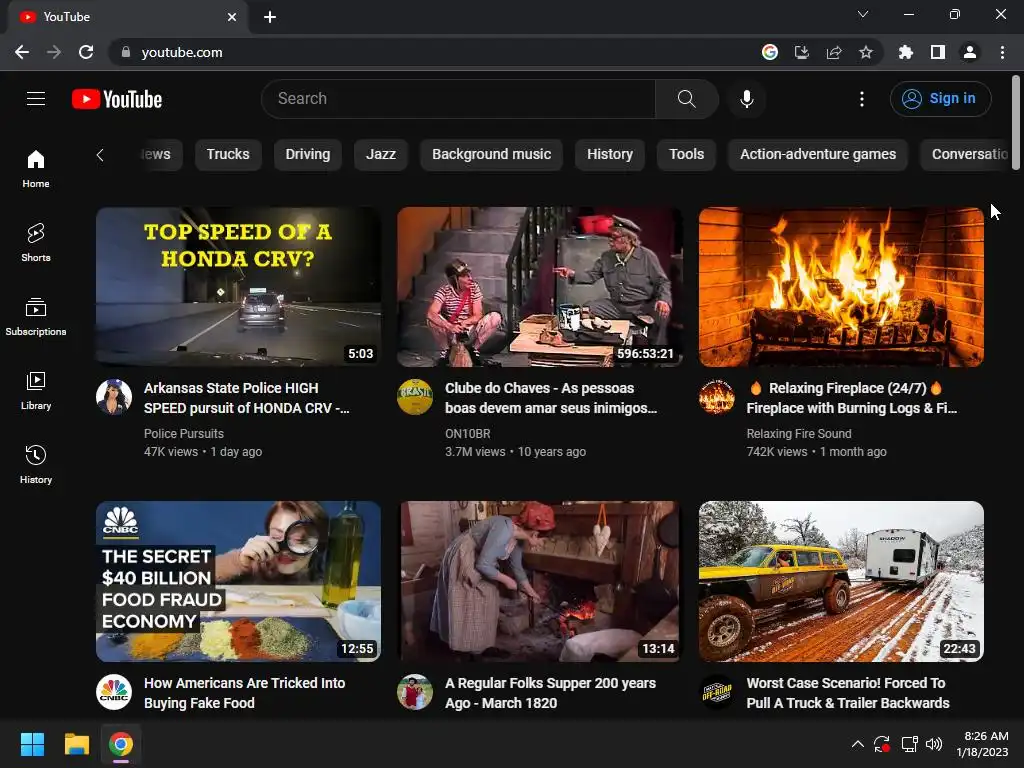Viewport: 1024px width, 768px height.
Task: Select the Jazz category chip
Action: [381, 155]
